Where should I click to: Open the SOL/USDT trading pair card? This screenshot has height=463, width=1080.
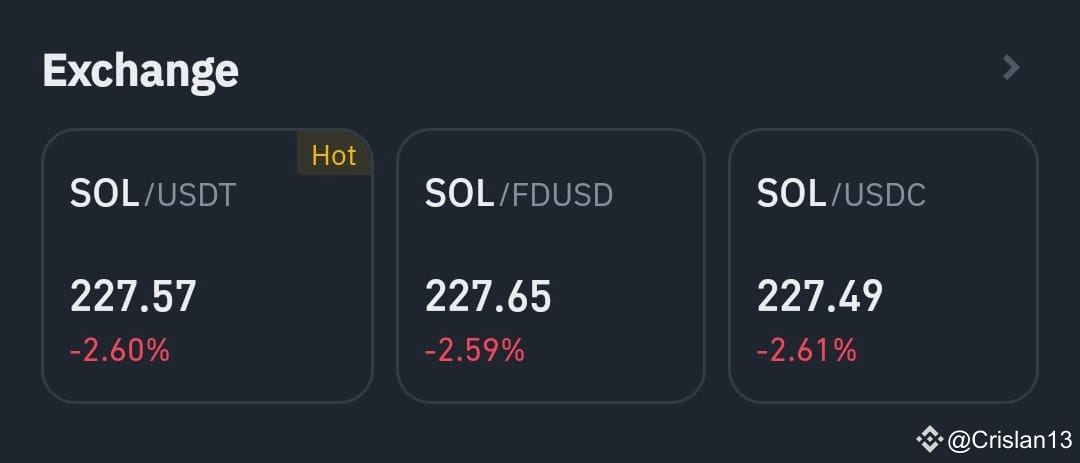tap(207, 265)
